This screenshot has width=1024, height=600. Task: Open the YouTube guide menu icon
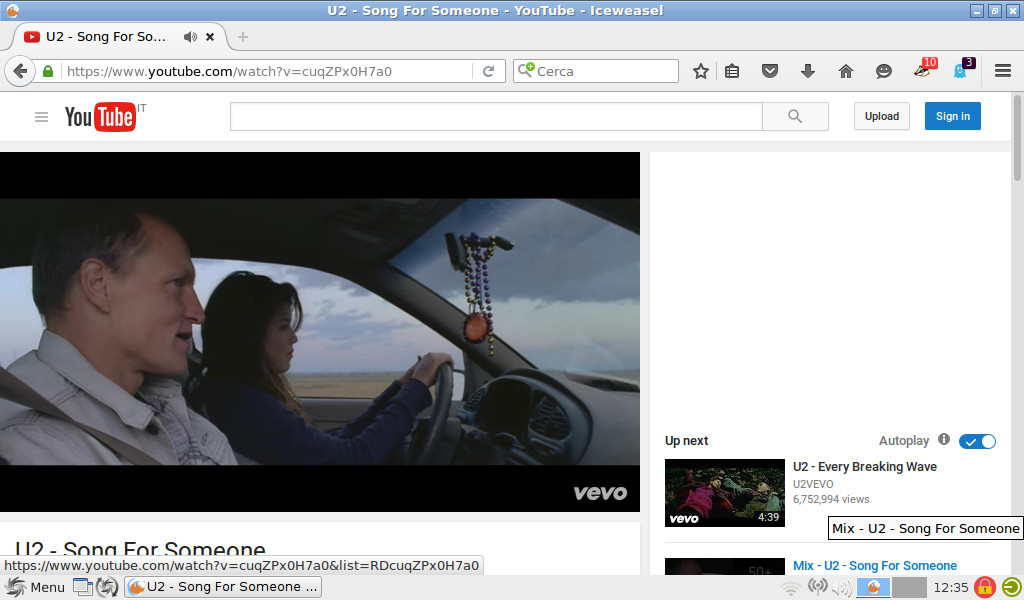41,117
